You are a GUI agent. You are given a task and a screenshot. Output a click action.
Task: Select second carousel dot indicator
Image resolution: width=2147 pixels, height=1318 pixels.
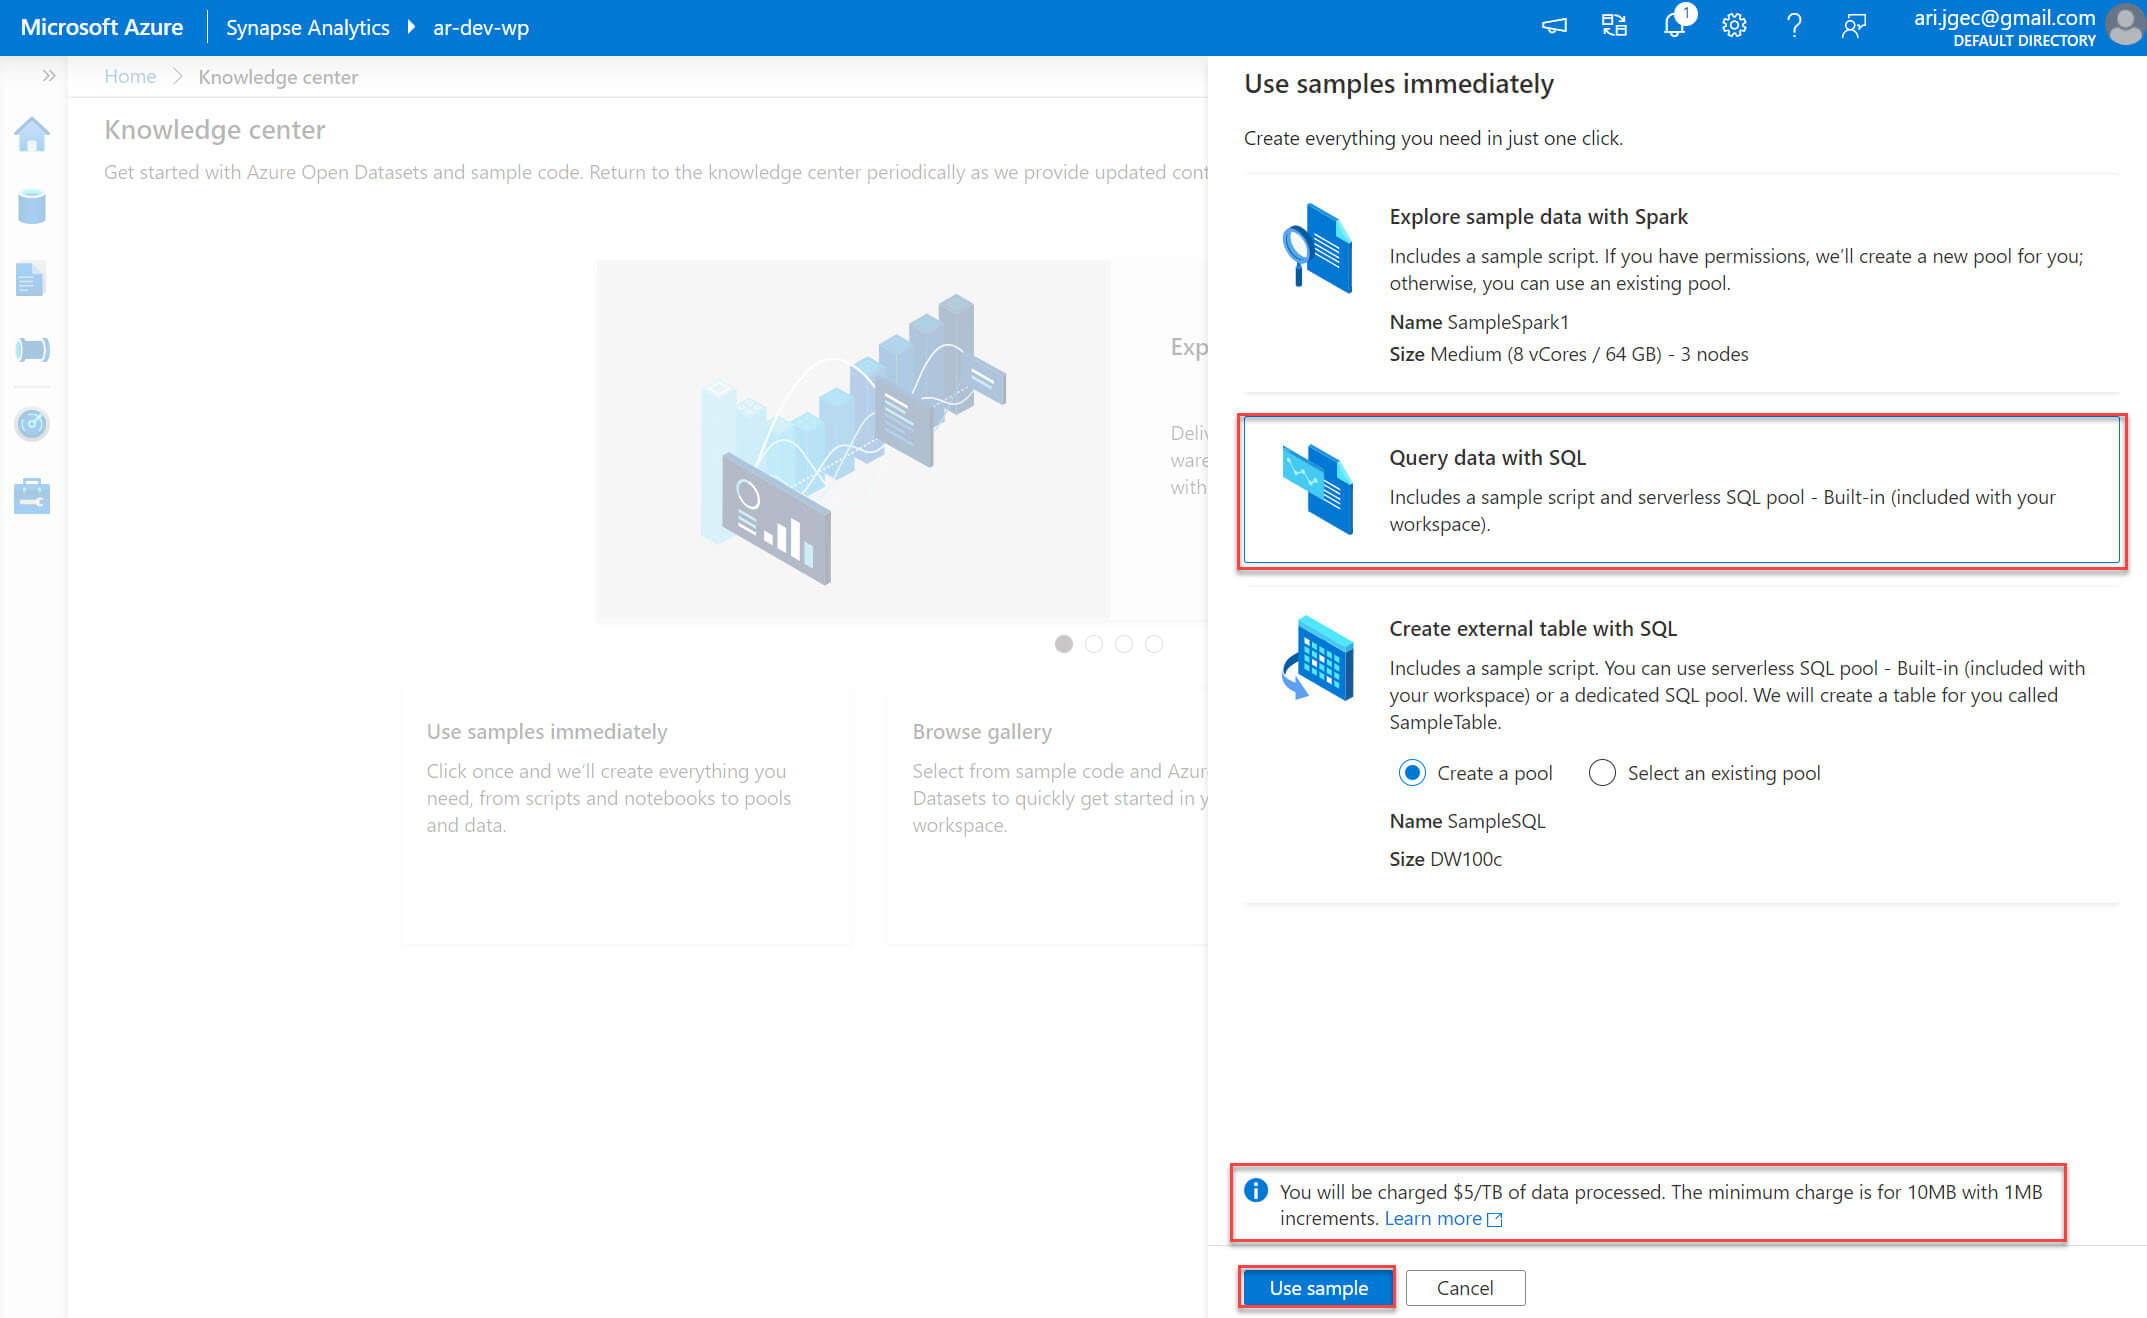click(1094, 644)
